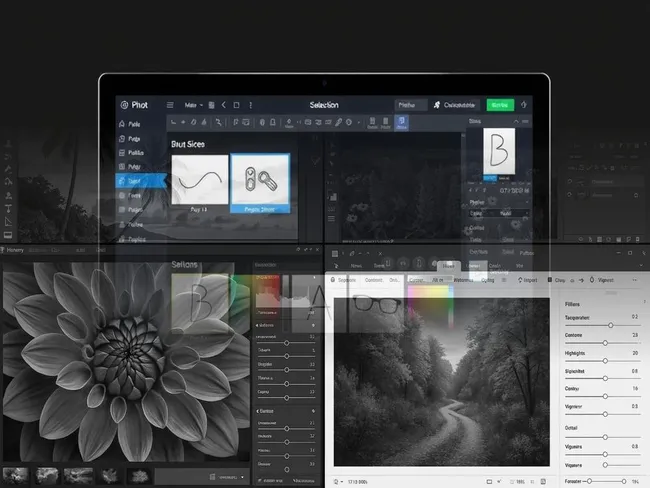Open the Mate dropdown in Phot header
Screen dimensions: 650x488
194,105
